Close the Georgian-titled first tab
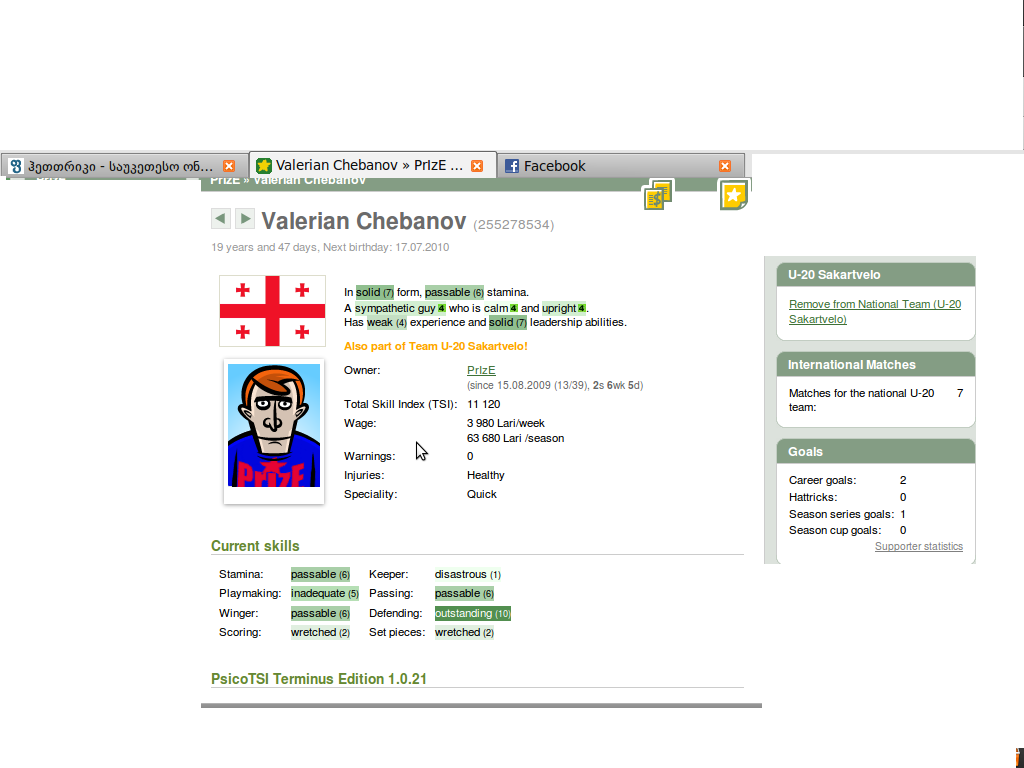 [229, 166]
